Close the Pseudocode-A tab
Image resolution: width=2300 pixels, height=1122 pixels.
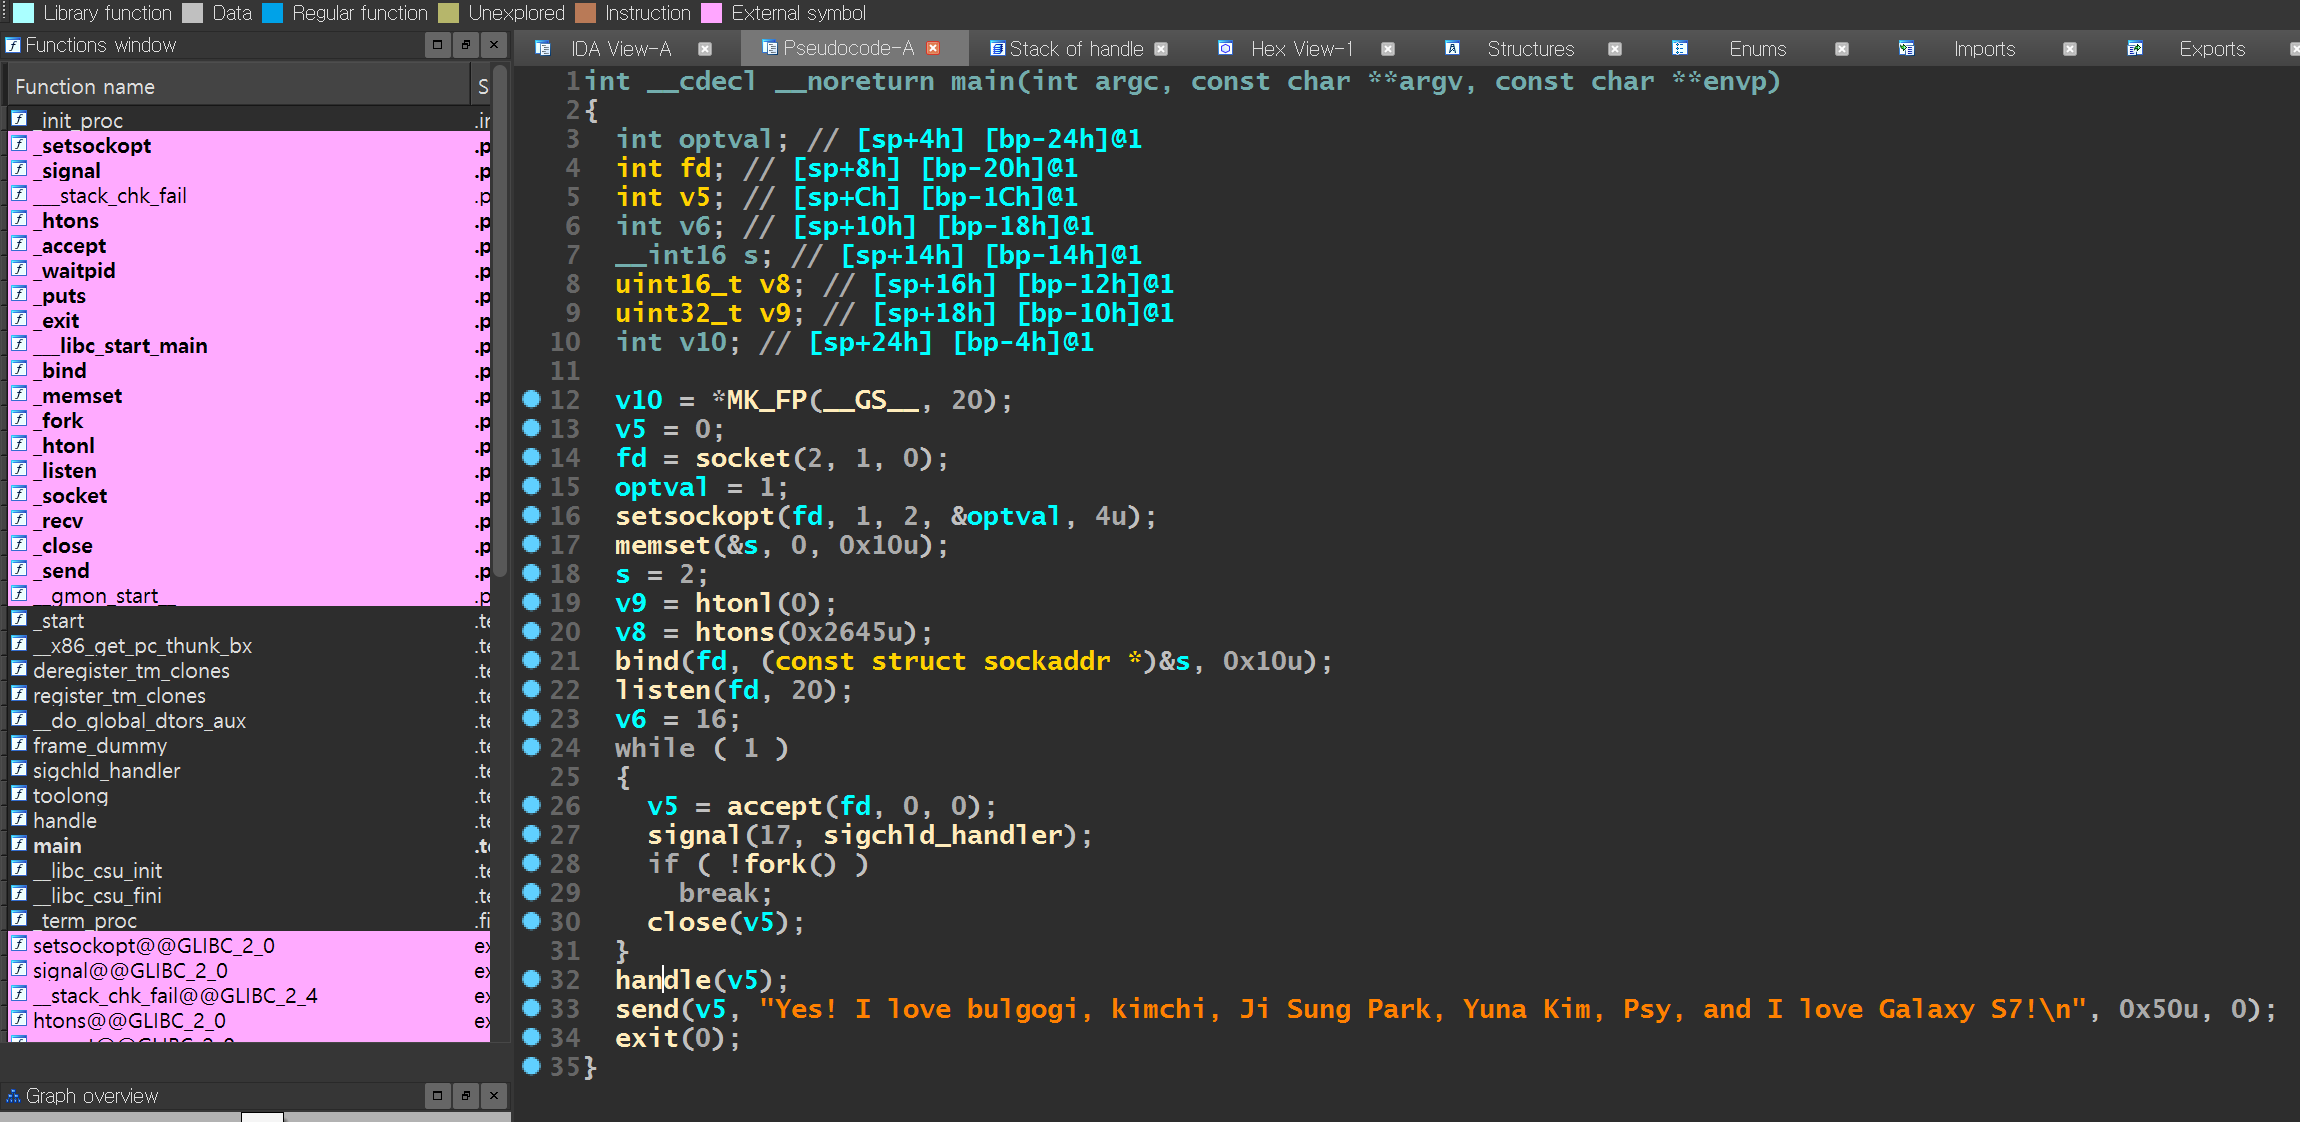(x=933, y=48)
